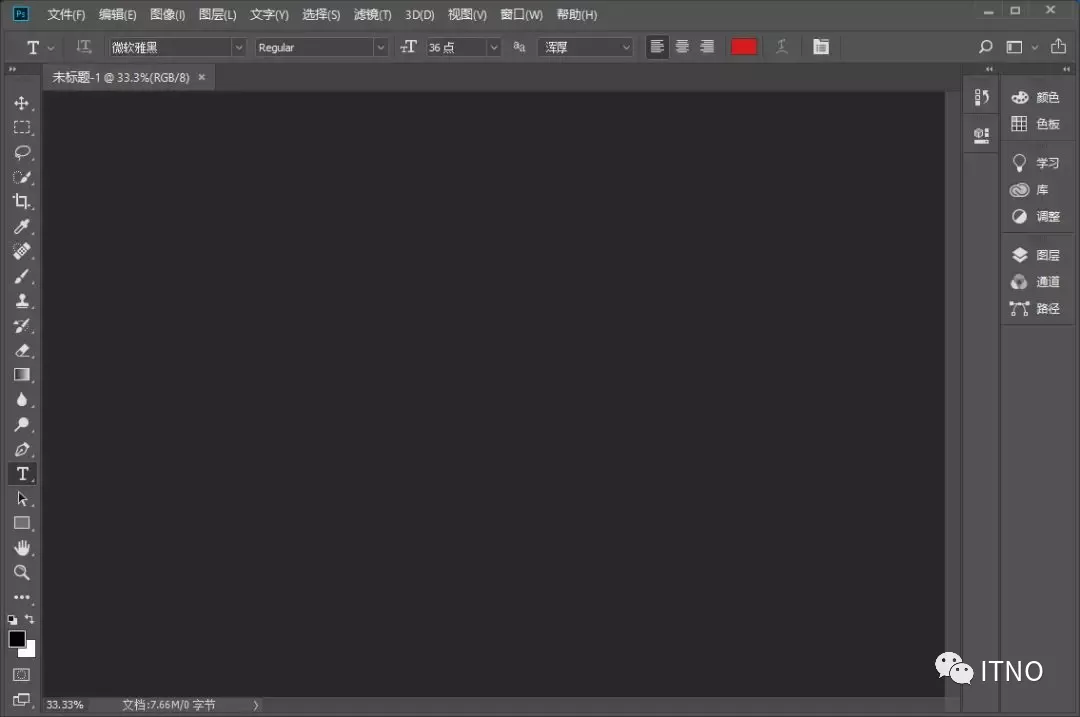The width and height of the screenshot is (1080, 717).
Task: Select the Pen tool
Action: pos(21,449)
